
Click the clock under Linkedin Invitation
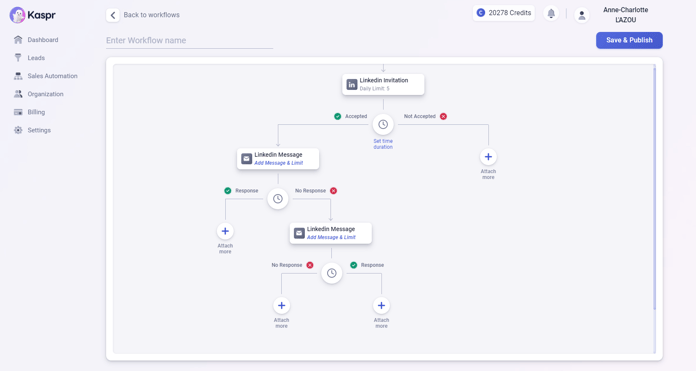[x=383, y=125]
